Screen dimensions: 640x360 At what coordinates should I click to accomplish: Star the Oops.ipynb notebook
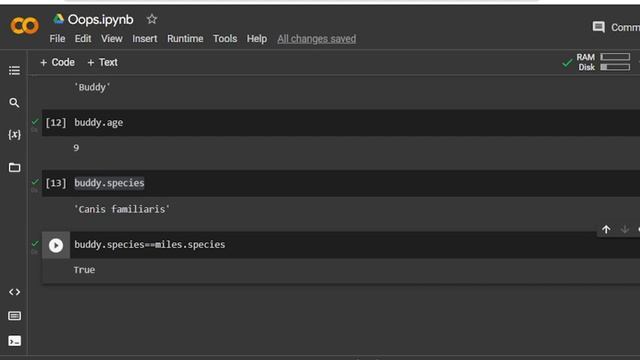(152, 19)
